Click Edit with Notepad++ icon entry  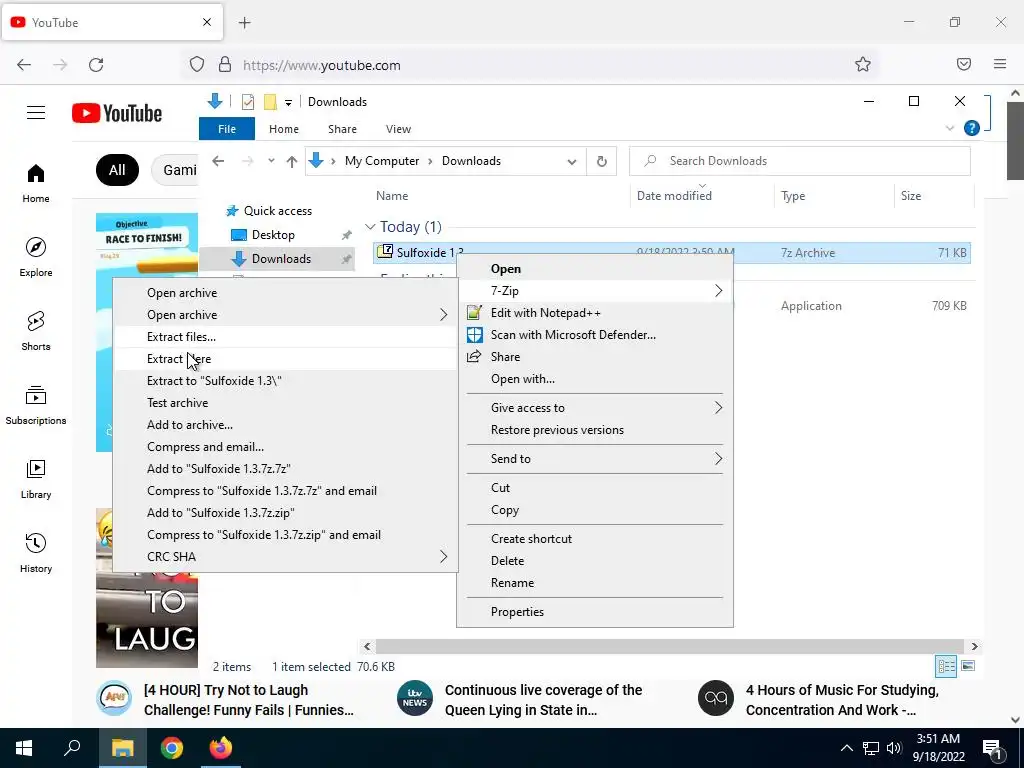475,313
